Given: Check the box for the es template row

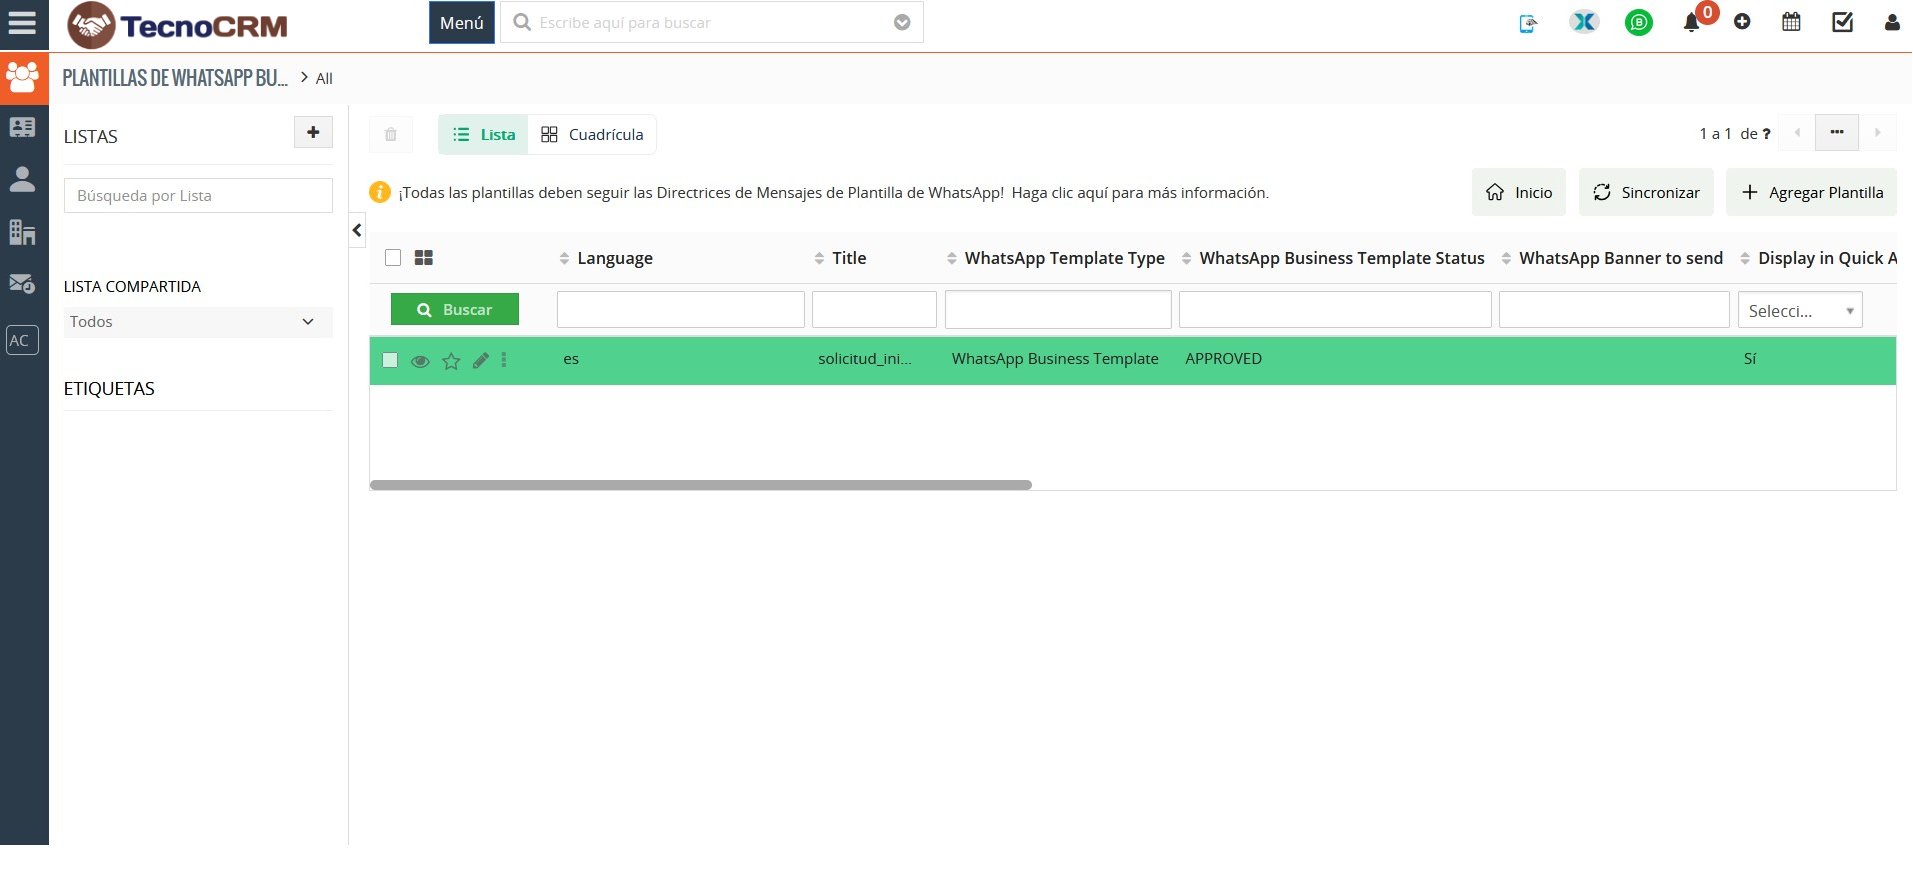Looking at the screenshot, I should pyautogui.click(x=390, y=360).
